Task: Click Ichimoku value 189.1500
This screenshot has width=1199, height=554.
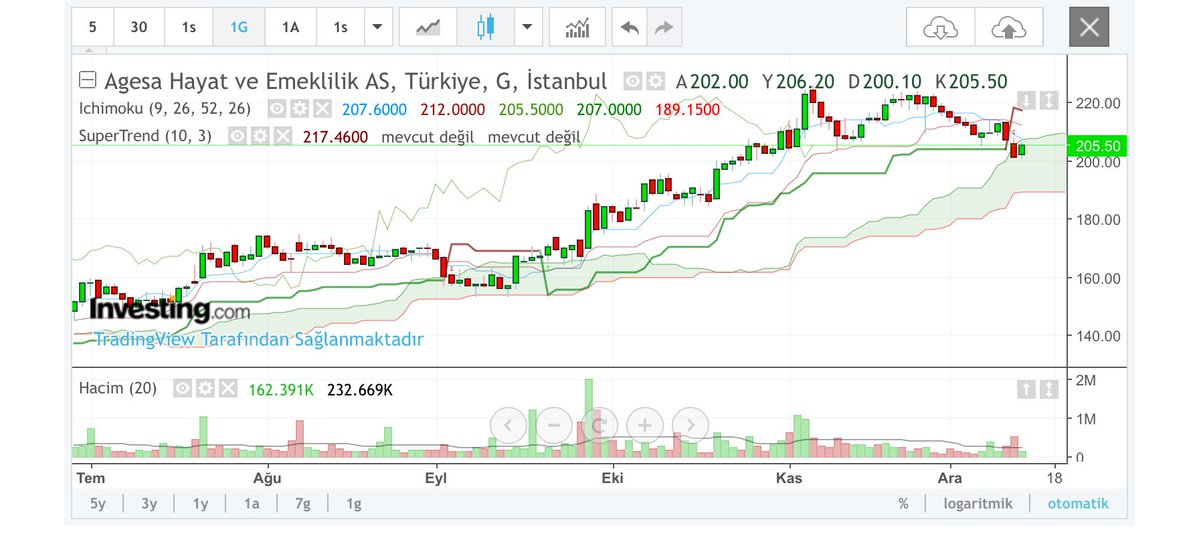Action: pos(687,110)
